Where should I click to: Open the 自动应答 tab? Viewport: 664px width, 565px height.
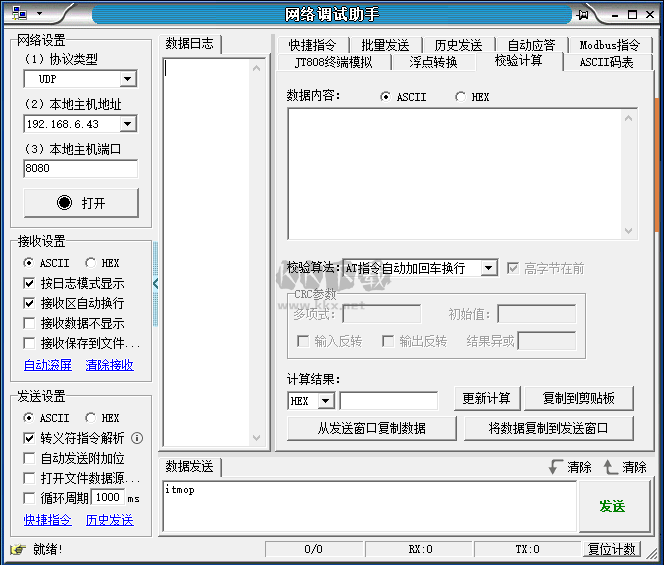531,45
